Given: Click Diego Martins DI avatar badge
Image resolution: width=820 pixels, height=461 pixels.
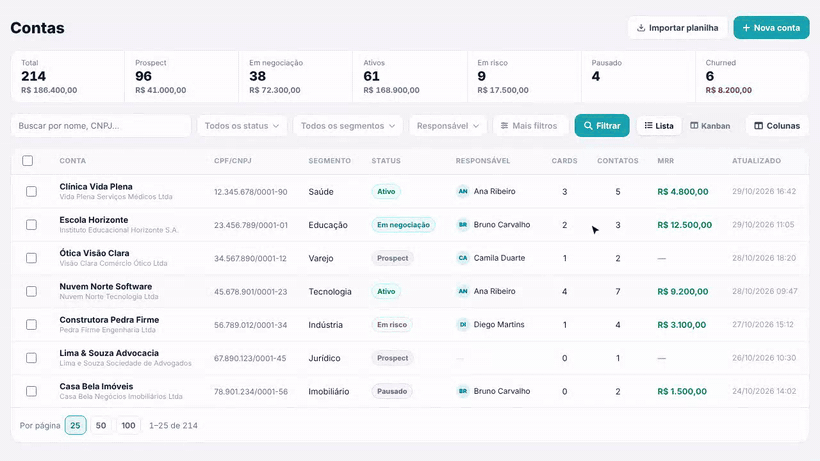Looking at the screenshot, I should [463, 325].
